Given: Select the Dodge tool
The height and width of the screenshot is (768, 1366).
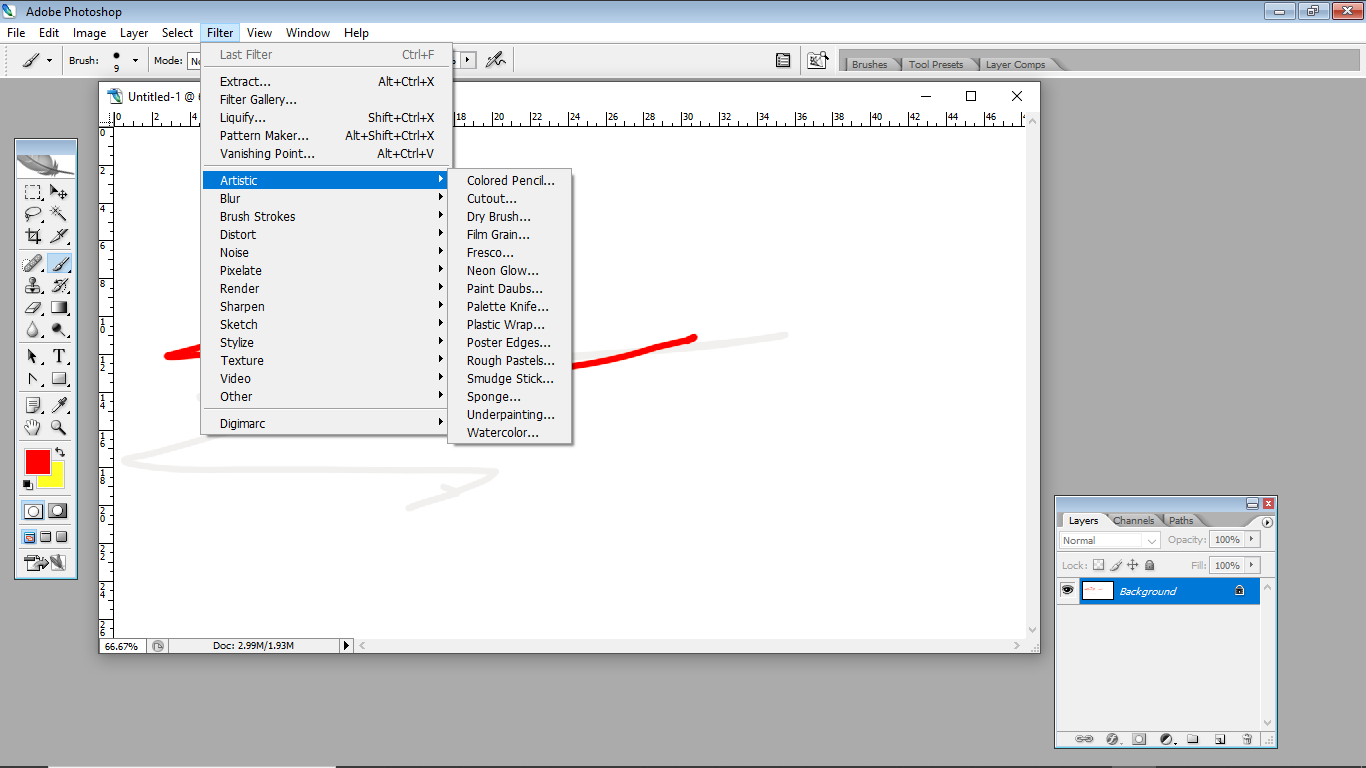Looking at the screenshot, I should (x=59, y=329).
